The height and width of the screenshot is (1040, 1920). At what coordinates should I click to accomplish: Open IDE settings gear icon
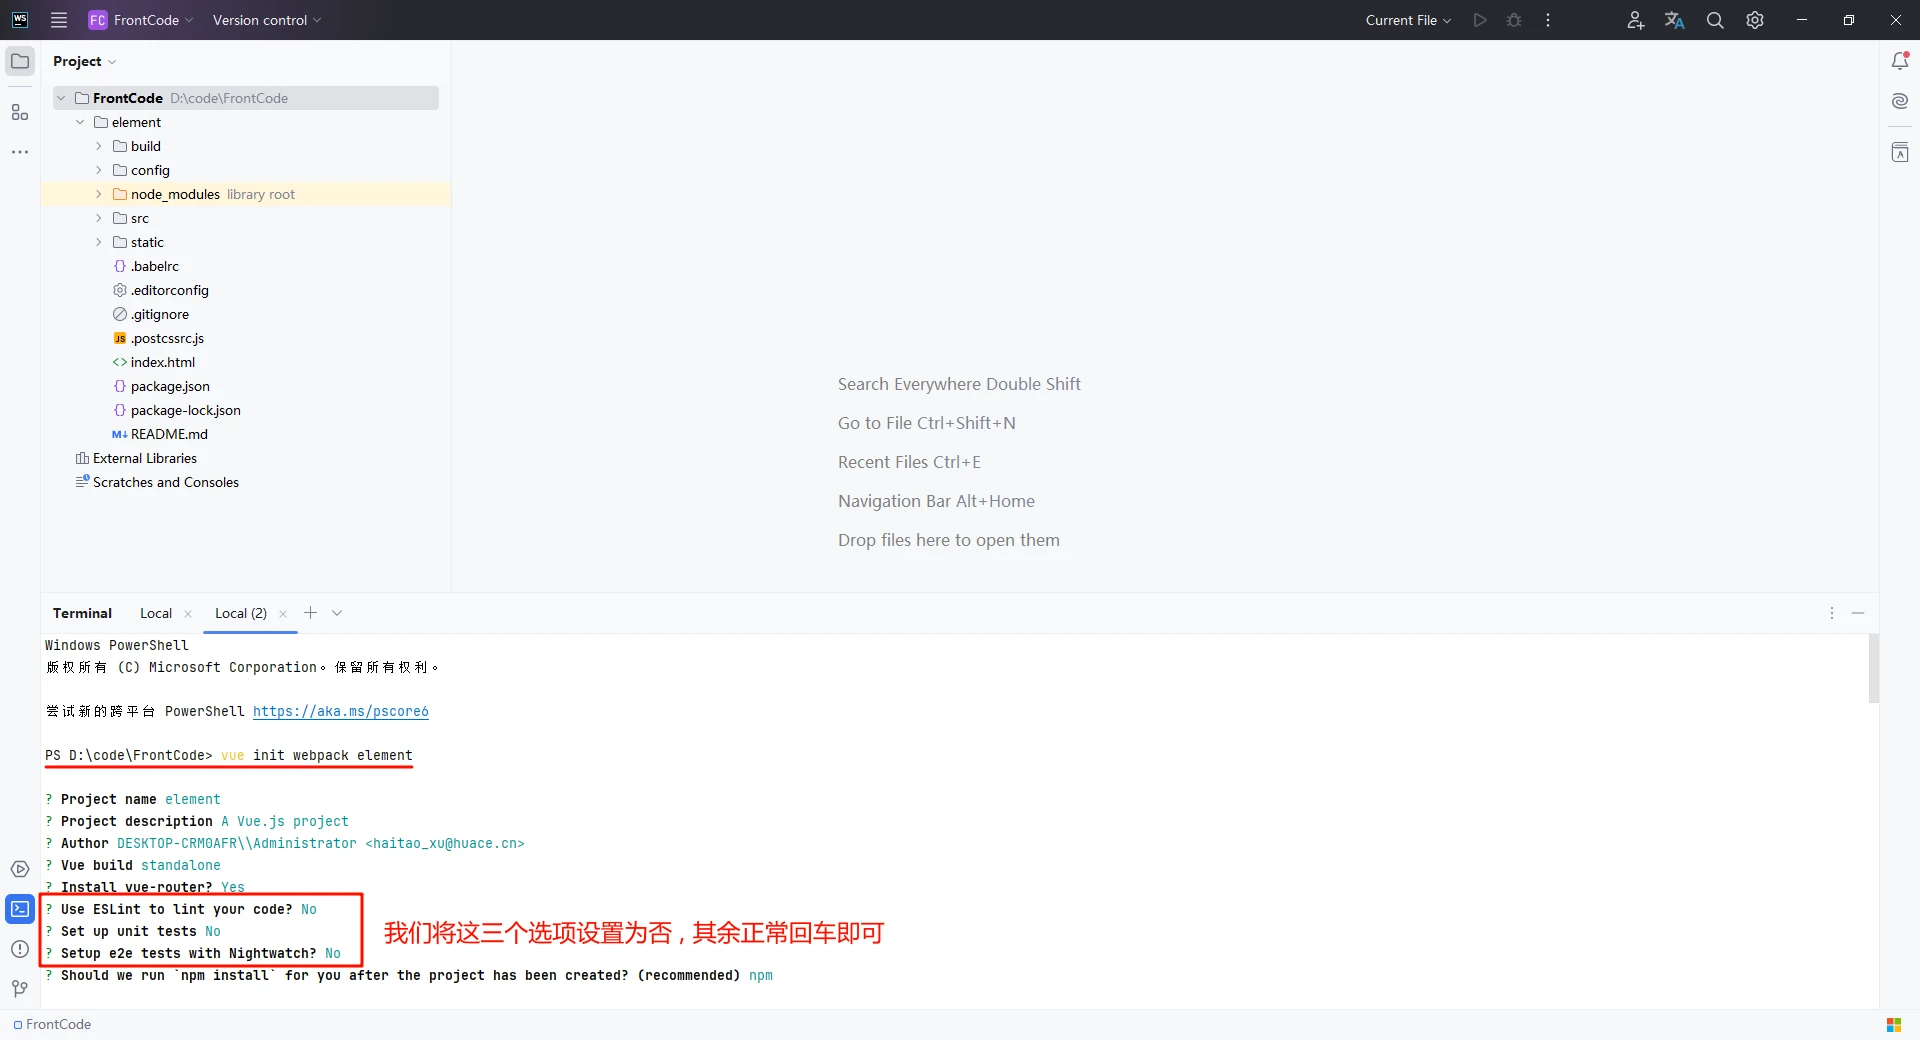point(1755,20)
